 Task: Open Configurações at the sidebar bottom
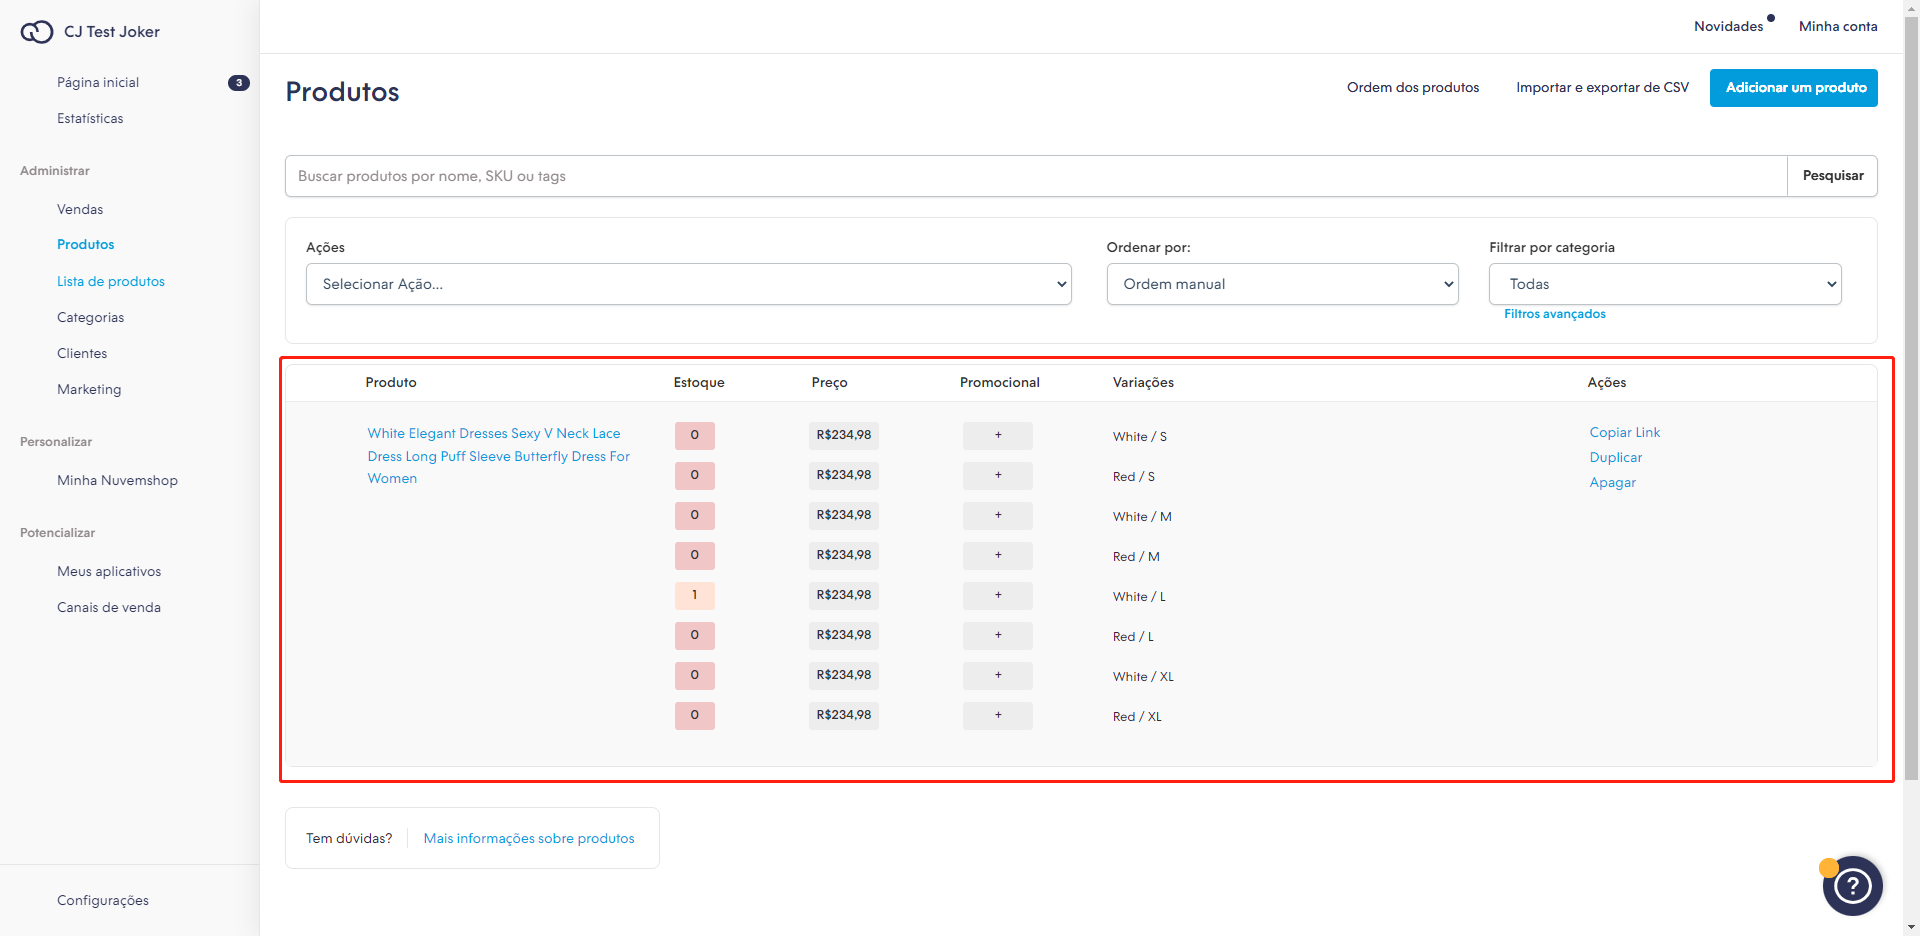(x=103, y=900)
